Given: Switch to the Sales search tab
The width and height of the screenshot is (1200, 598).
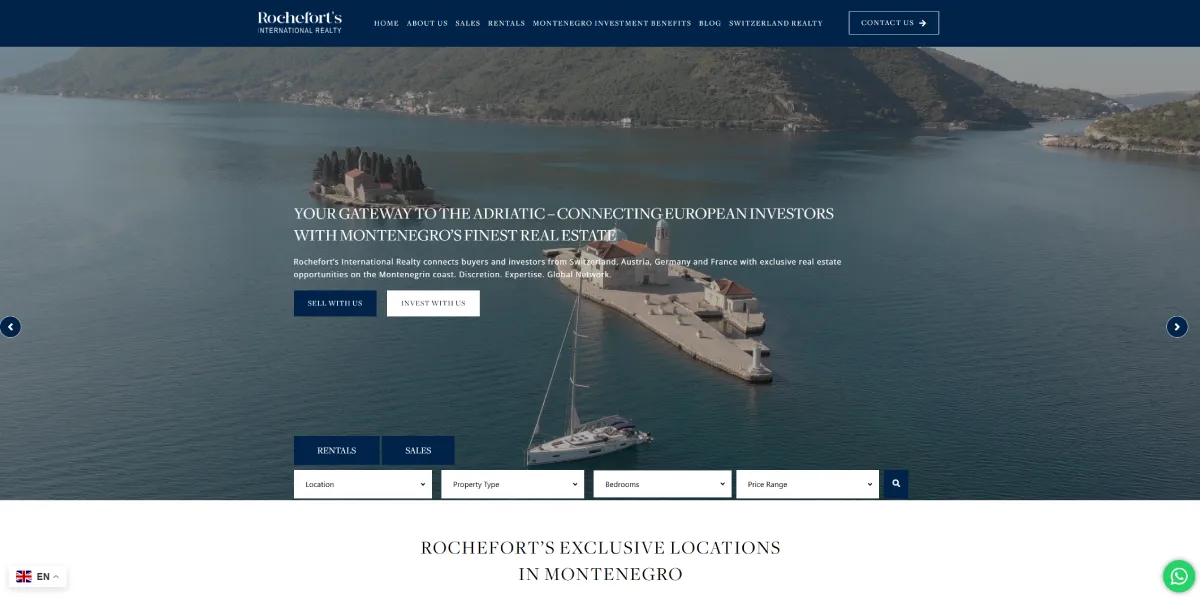Looking at the screenshot, I should tap(418, 451).
